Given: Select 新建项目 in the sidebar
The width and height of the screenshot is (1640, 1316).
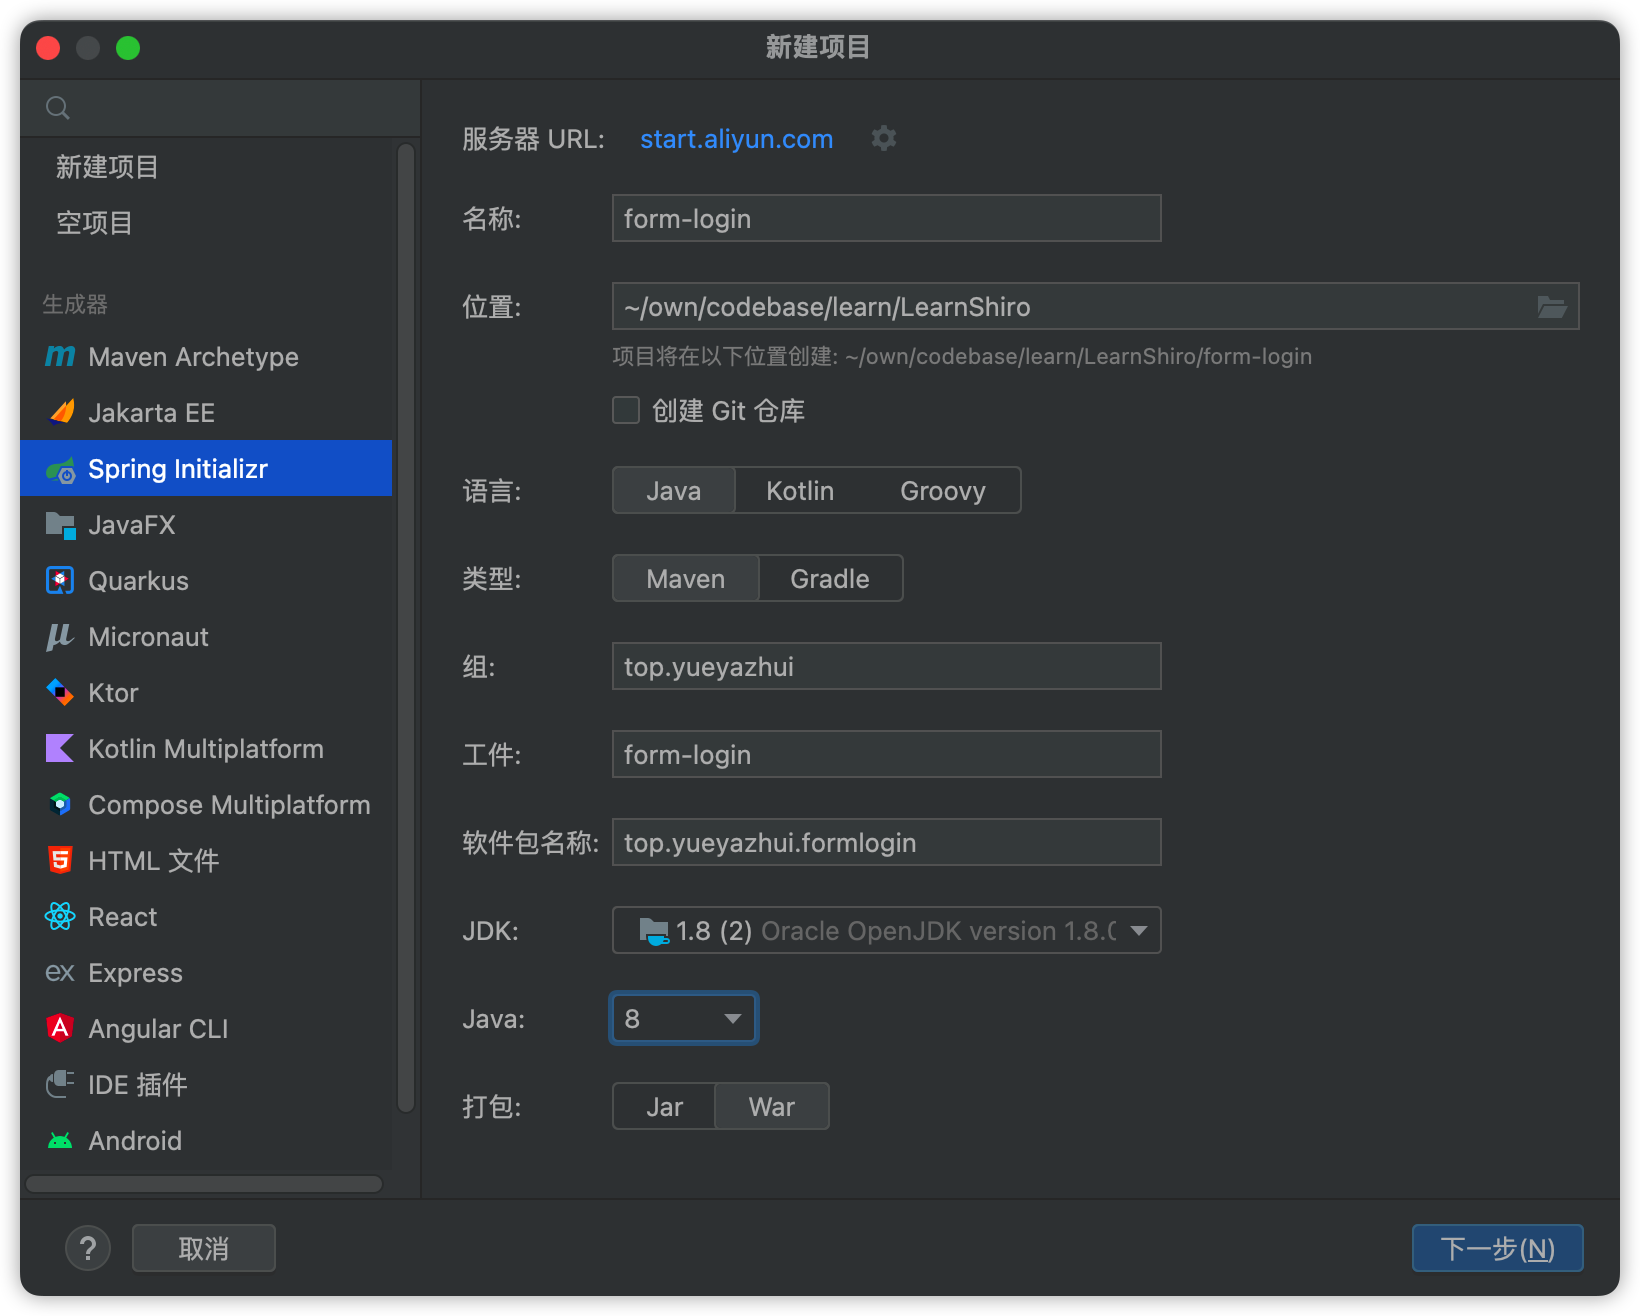Looking at the screenshot, I should coord(206,167).
